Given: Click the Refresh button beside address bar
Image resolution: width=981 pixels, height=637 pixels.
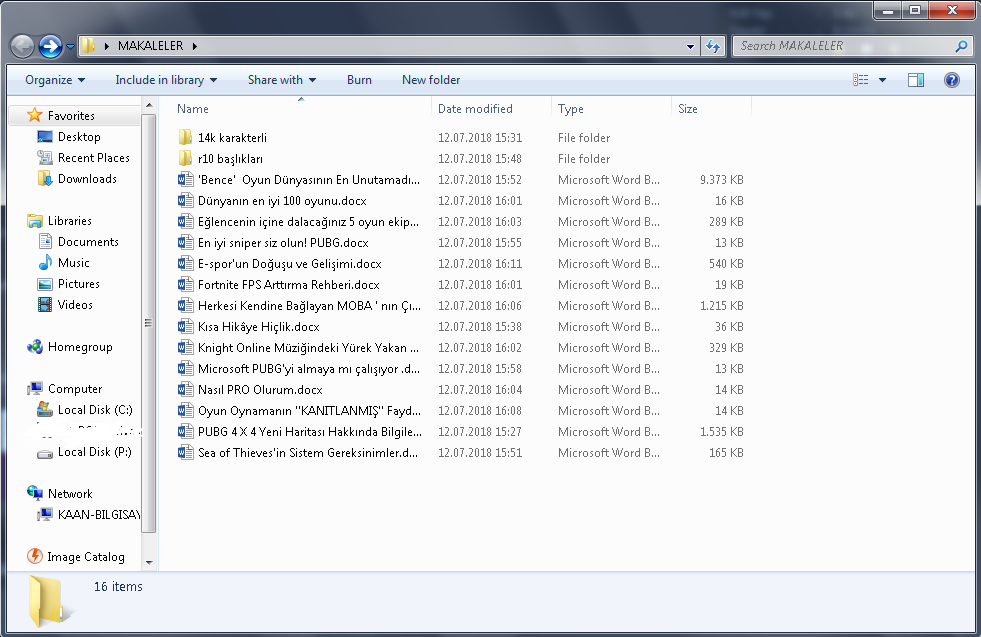Looking at the screenshot, I should click(x=713, y=46).
